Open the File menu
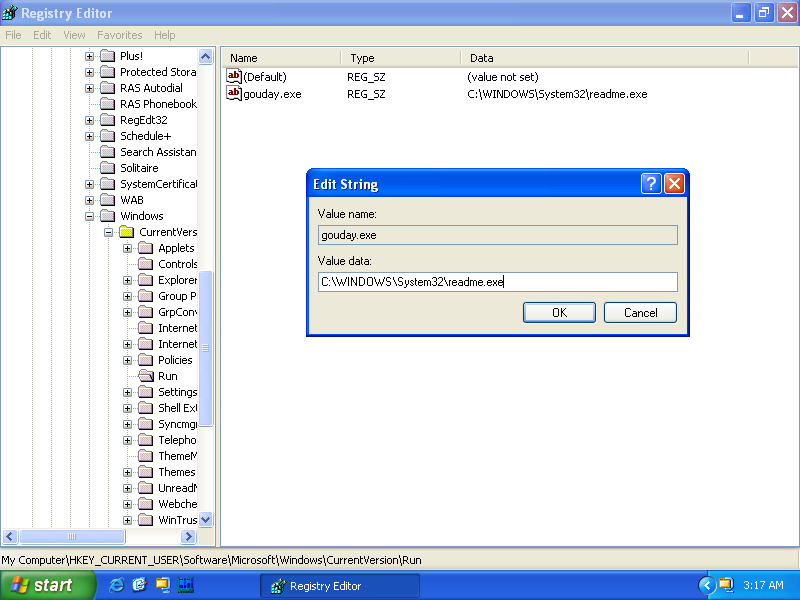 point(13,35)
